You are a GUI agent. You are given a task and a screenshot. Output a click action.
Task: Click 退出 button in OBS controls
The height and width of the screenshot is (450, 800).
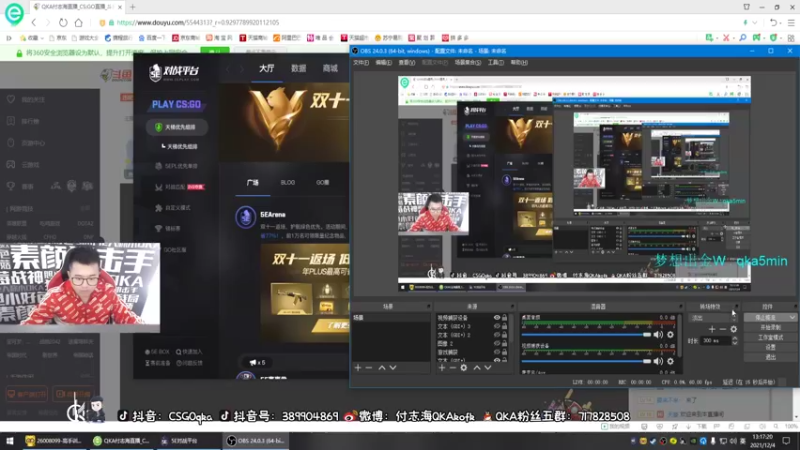pos(770,357)
